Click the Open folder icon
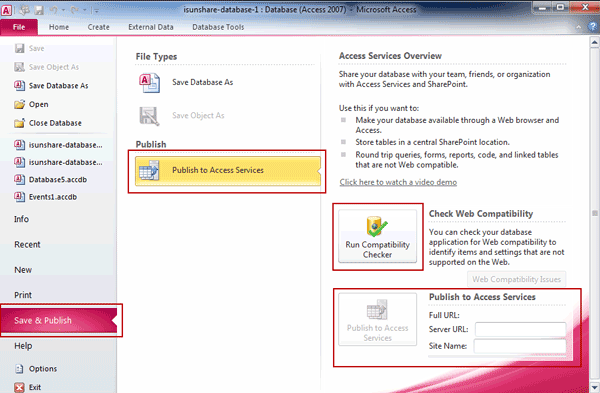The height and width of the screenshot is (393, 600). [20, 104]
